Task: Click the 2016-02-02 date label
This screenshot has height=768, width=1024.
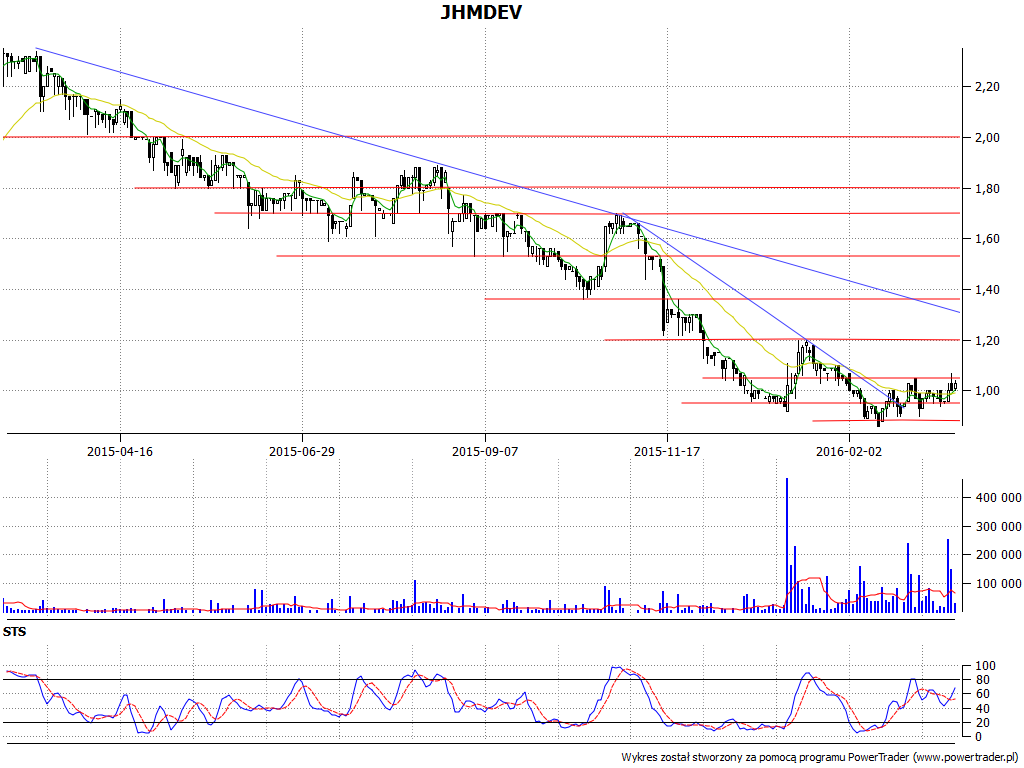Action: [x=849, y=451]
